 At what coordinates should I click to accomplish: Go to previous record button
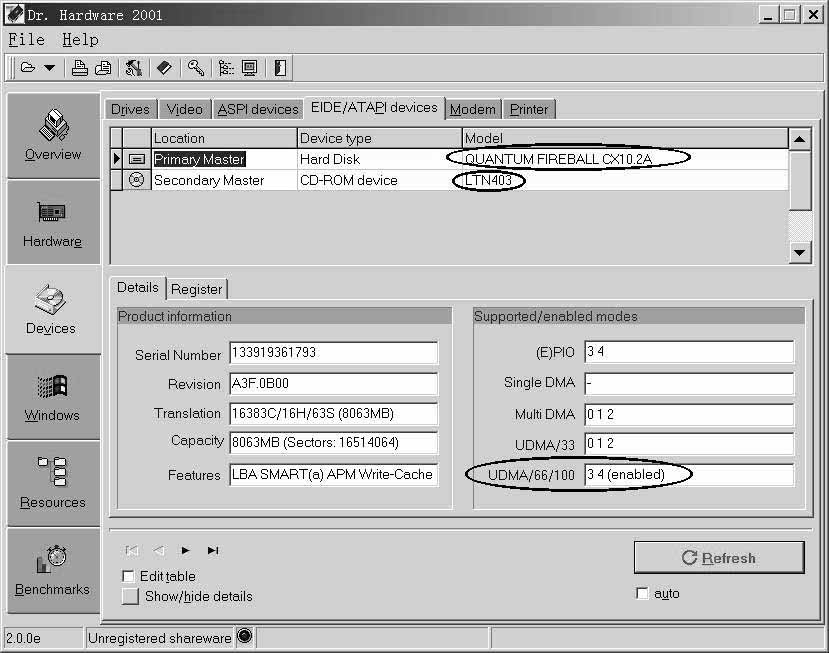click(159, 550)
